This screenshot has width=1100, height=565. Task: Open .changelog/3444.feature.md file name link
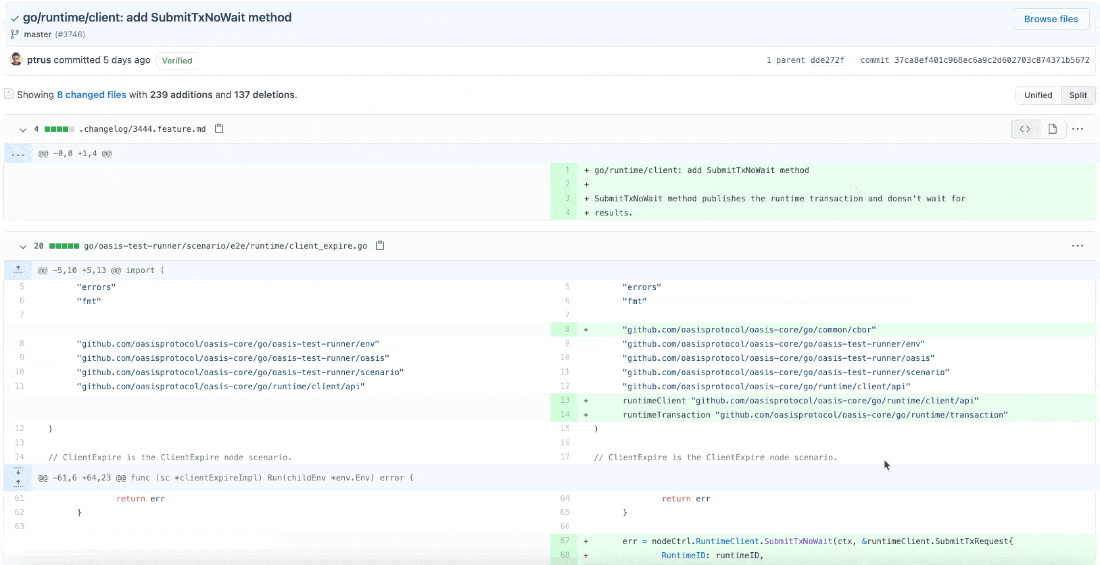tap(142, 129)
